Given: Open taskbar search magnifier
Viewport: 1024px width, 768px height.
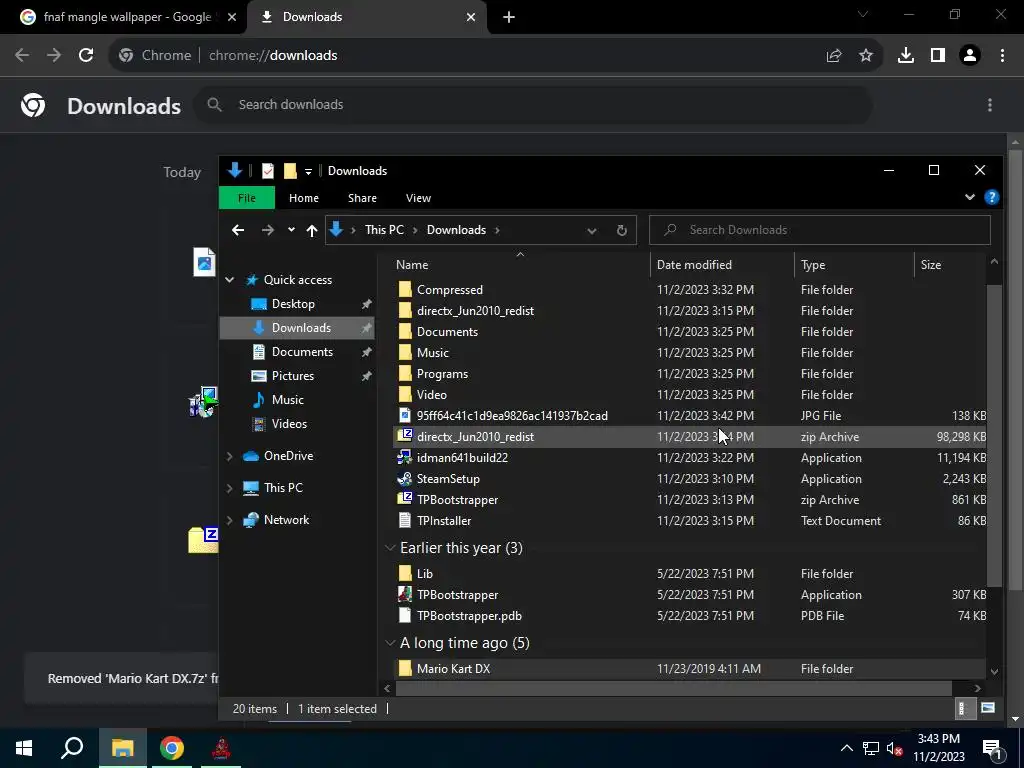Looking at the screenshot, I should pyautogui.click(x=72, y=748).
